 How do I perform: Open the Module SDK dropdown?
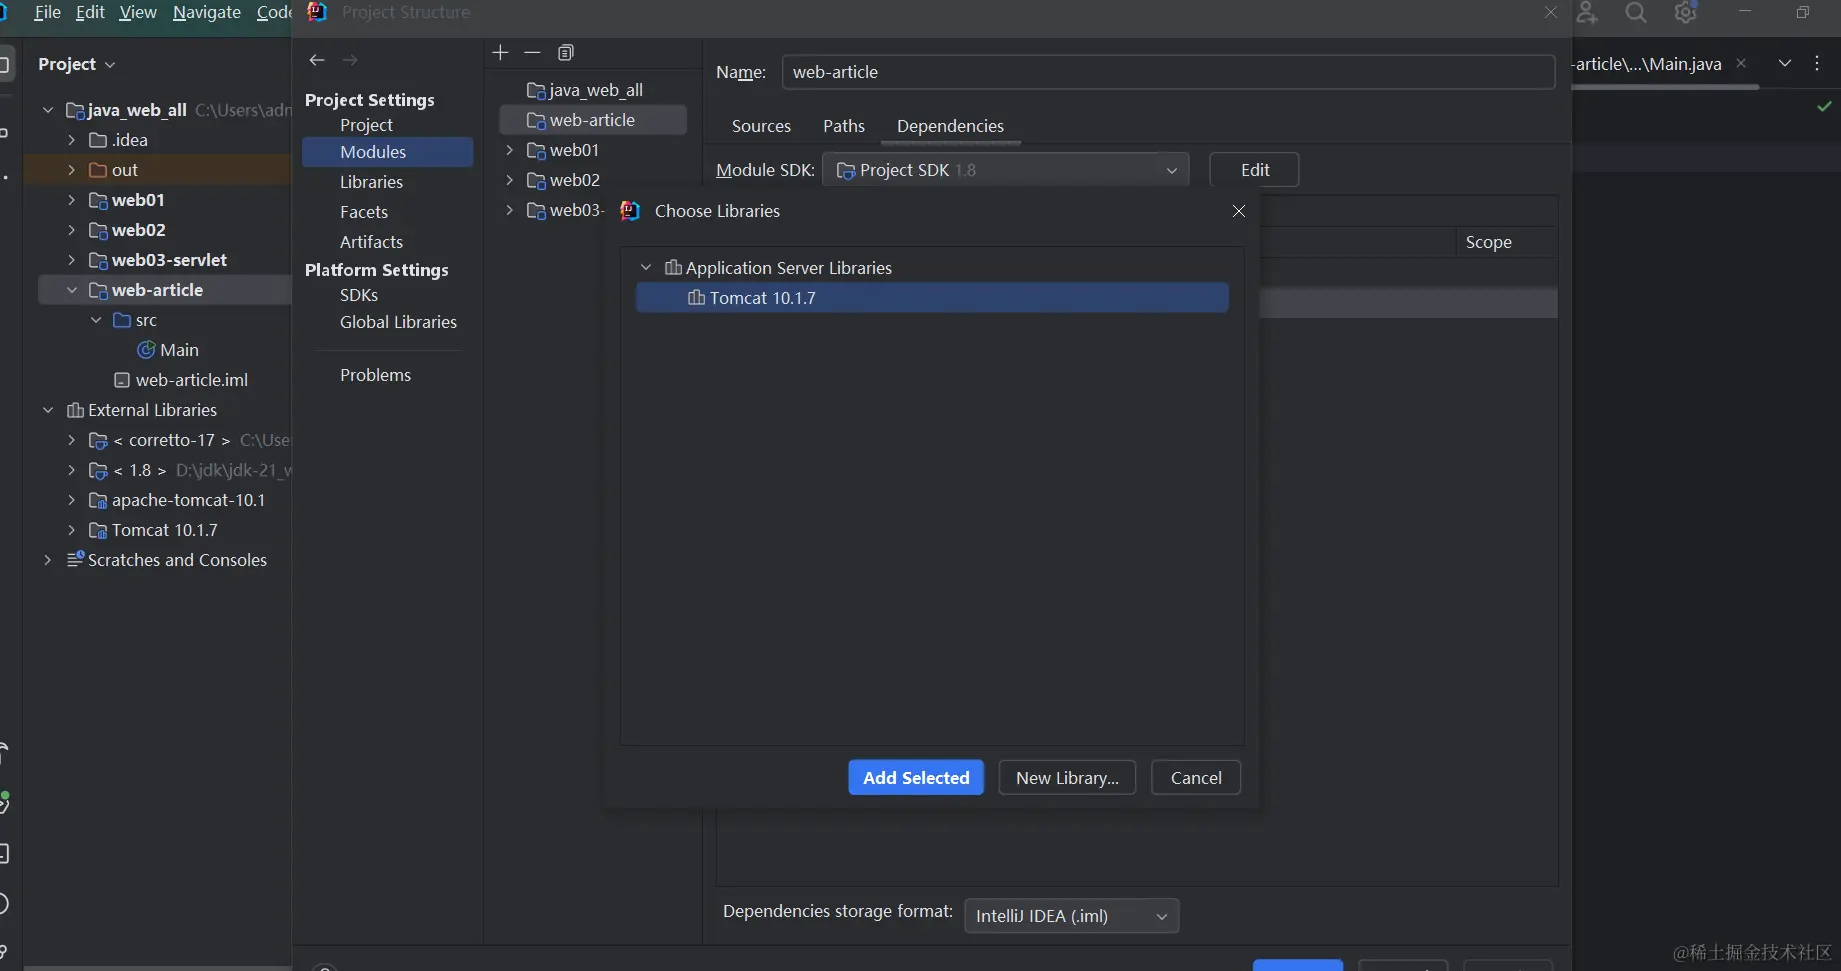(x=1005, y=170)
